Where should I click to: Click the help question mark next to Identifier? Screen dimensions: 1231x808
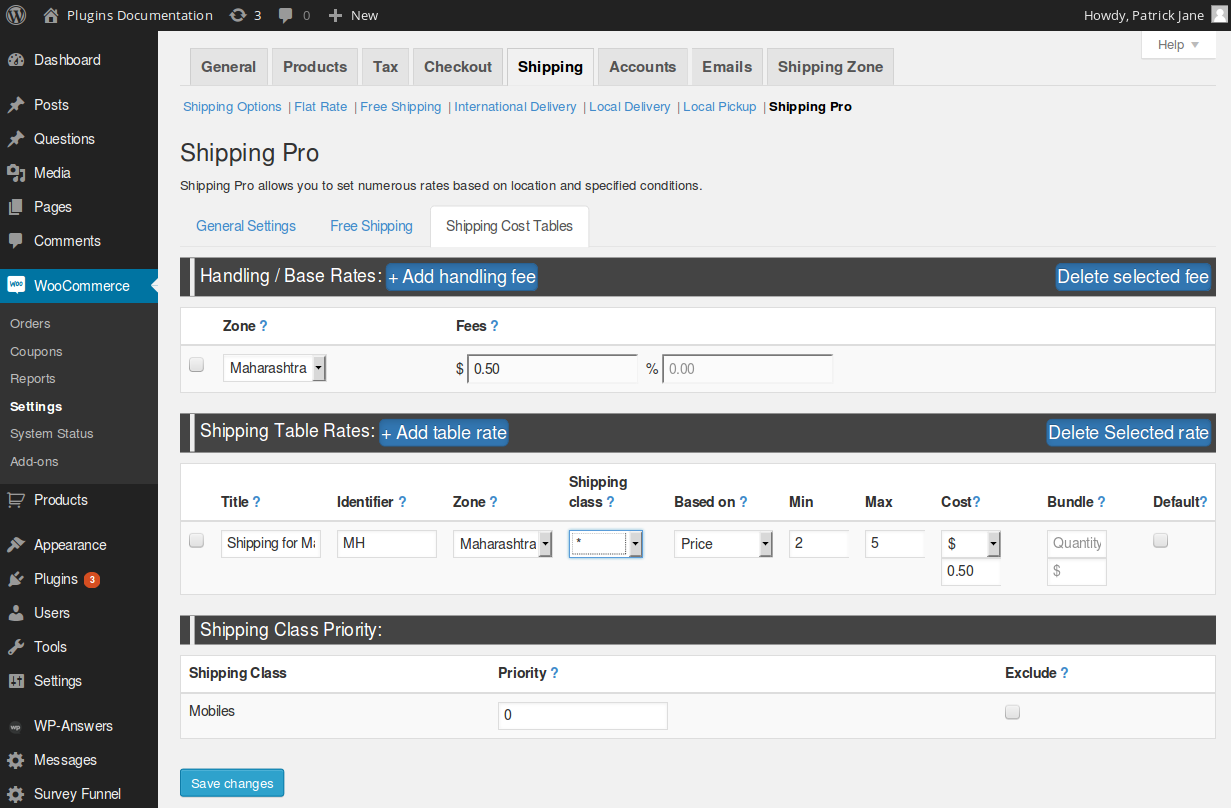402,502
